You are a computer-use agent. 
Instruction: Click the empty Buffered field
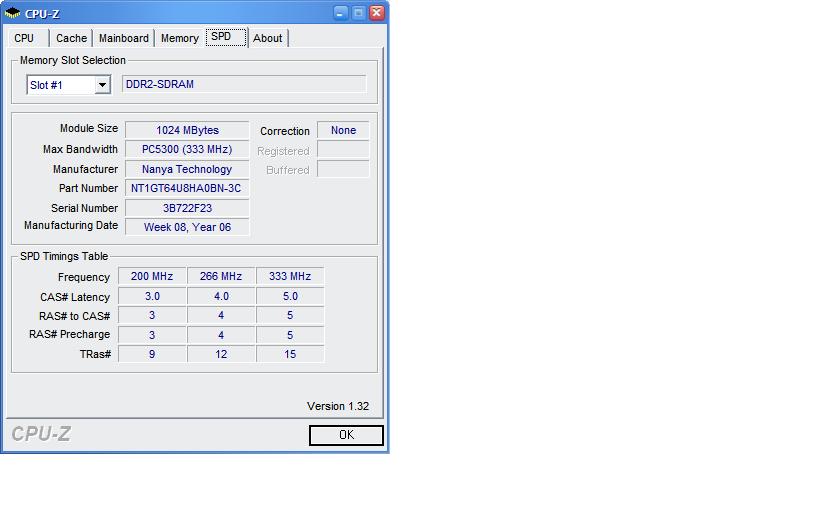(343, 169)
